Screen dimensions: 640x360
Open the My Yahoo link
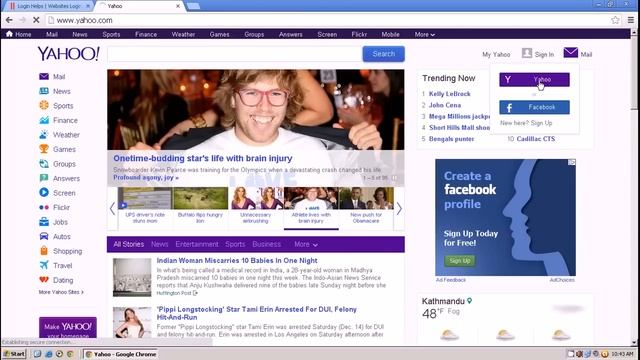point(496,54)
